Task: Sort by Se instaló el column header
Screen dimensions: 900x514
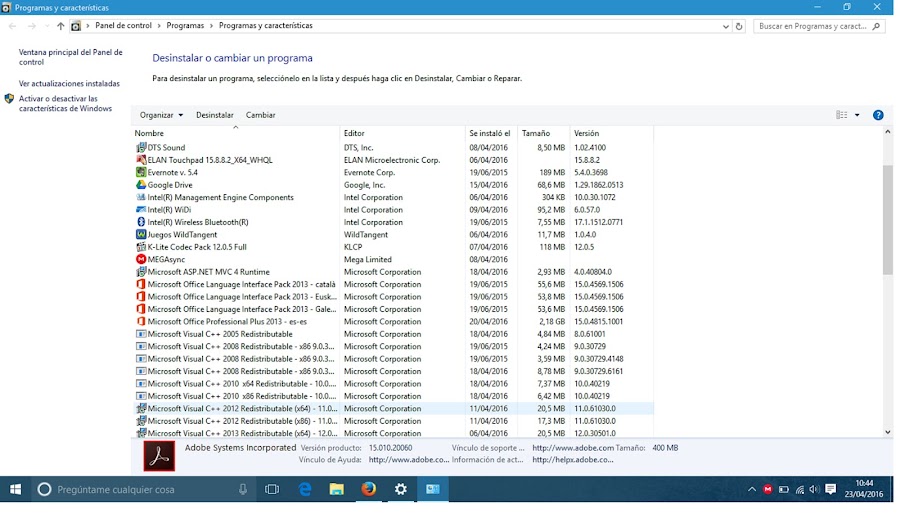Action: point(491,133)
